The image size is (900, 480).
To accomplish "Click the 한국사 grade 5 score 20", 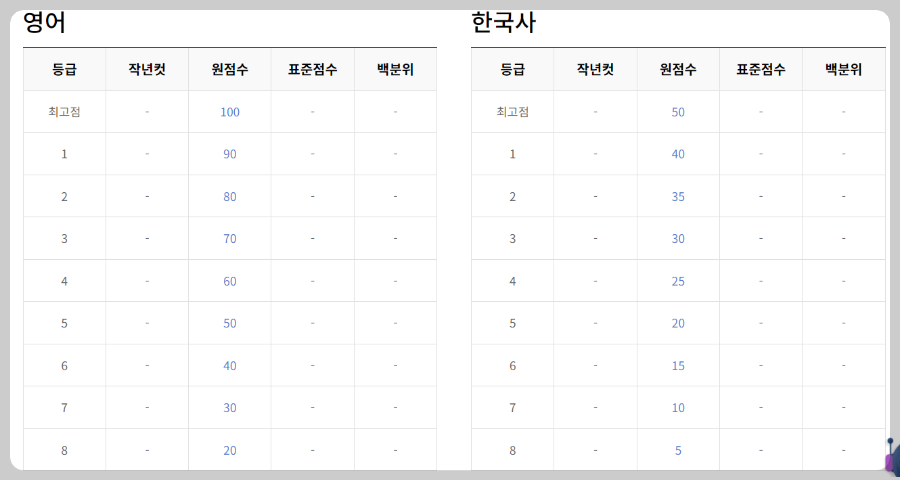I will (678, 323).
